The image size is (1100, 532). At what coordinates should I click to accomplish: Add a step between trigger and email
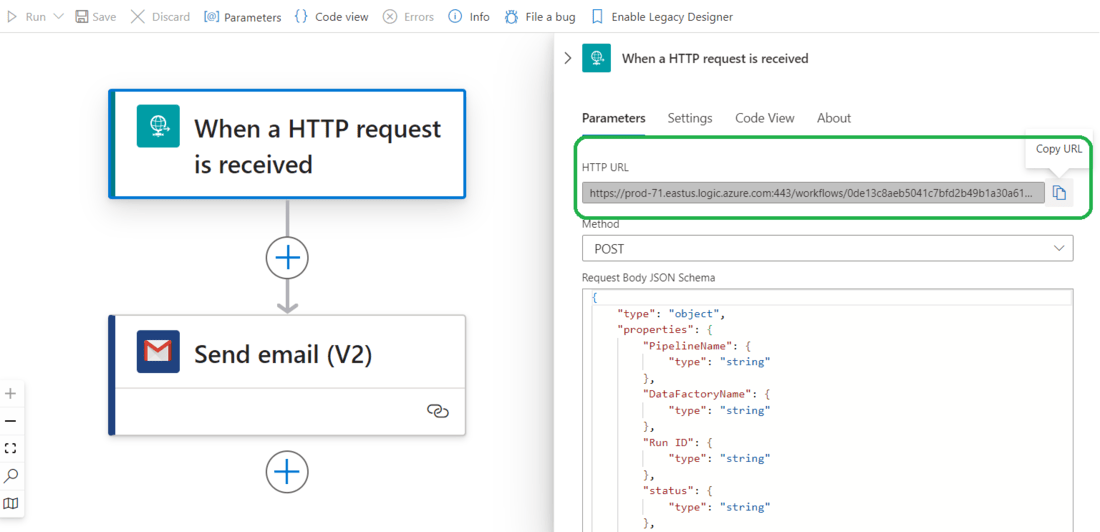[x=287, y=258]
